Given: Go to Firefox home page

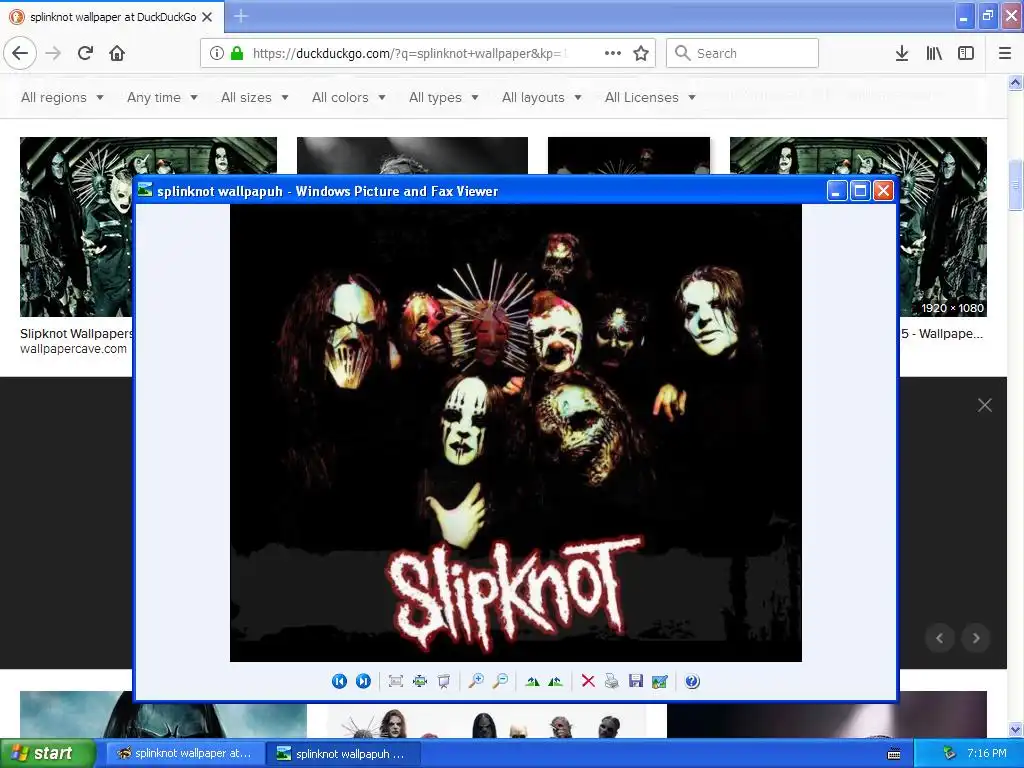Looking at the screenshot, I should (117, 53).
